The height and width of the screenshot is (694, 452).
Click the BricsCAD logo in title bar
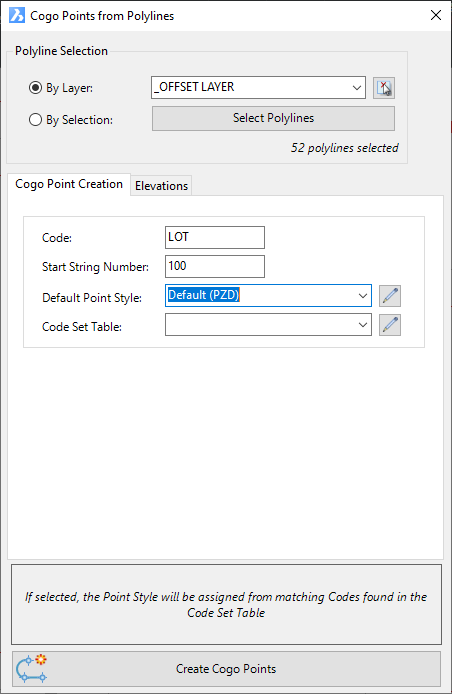17,15
